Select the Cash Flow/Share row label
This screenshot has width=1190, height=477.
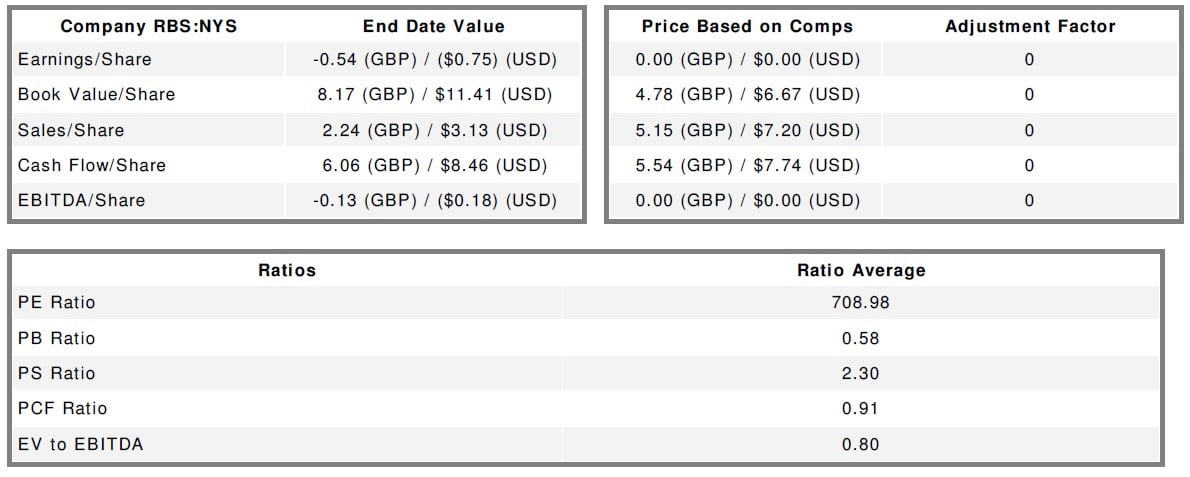92,165
